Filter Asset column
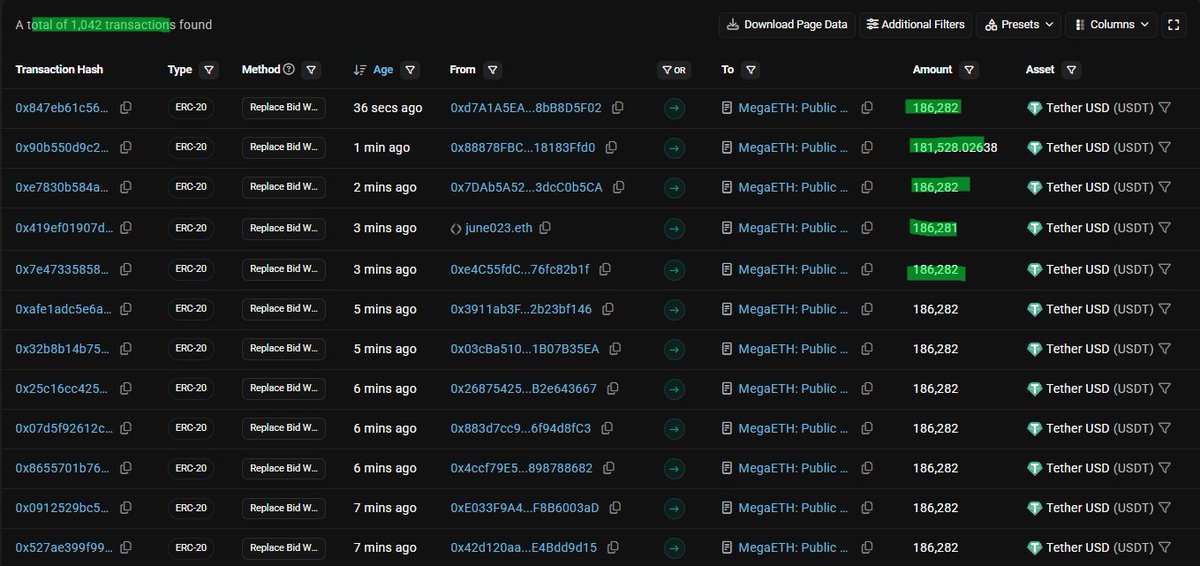This screenshot has height=566, width=1200. click(1071, 70)
